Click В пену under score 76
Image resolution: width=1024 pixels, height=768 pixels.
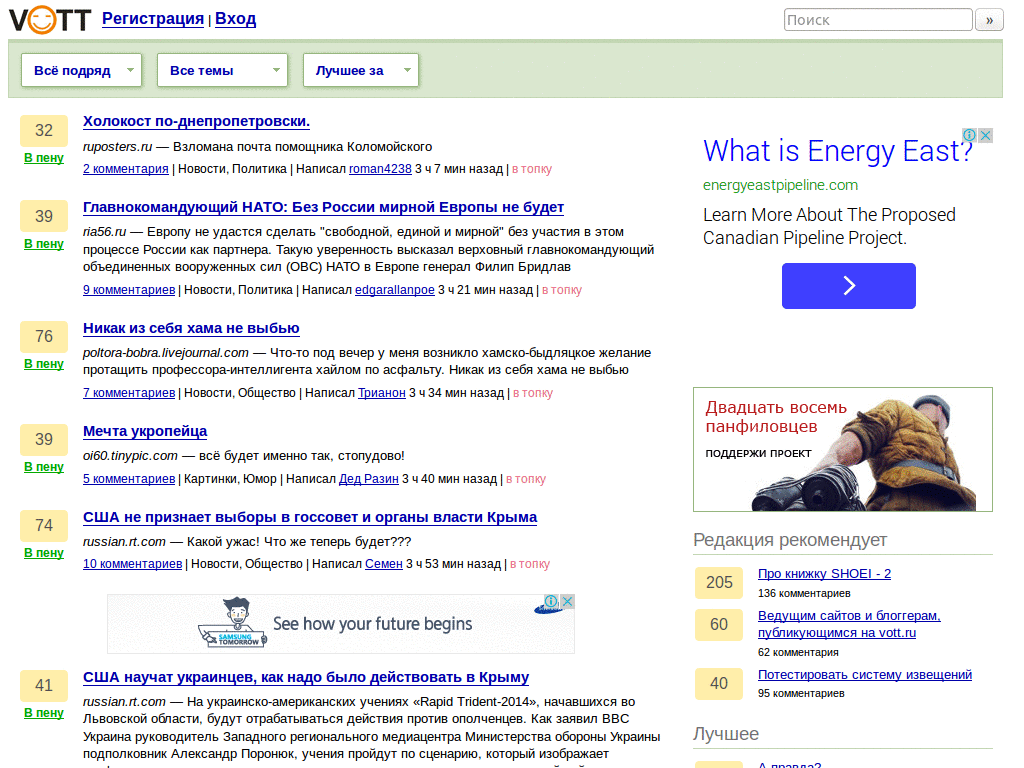[44, 364]
